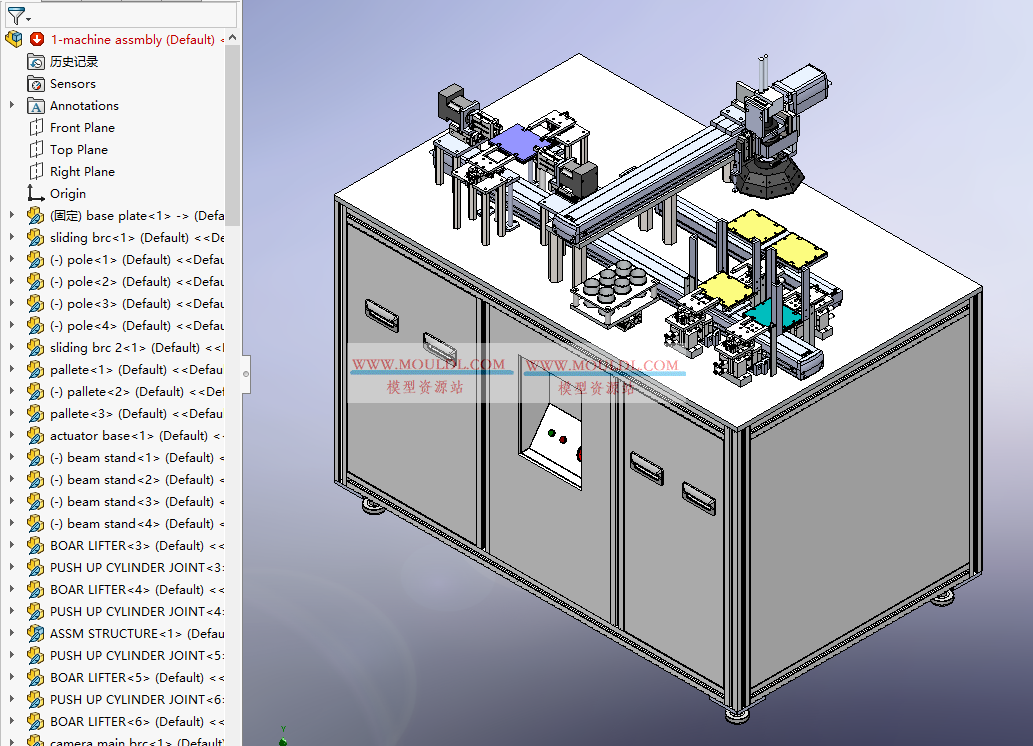1033x746 pixels.
Task: Select the Sensors folder icon
Action: [36, 84]
